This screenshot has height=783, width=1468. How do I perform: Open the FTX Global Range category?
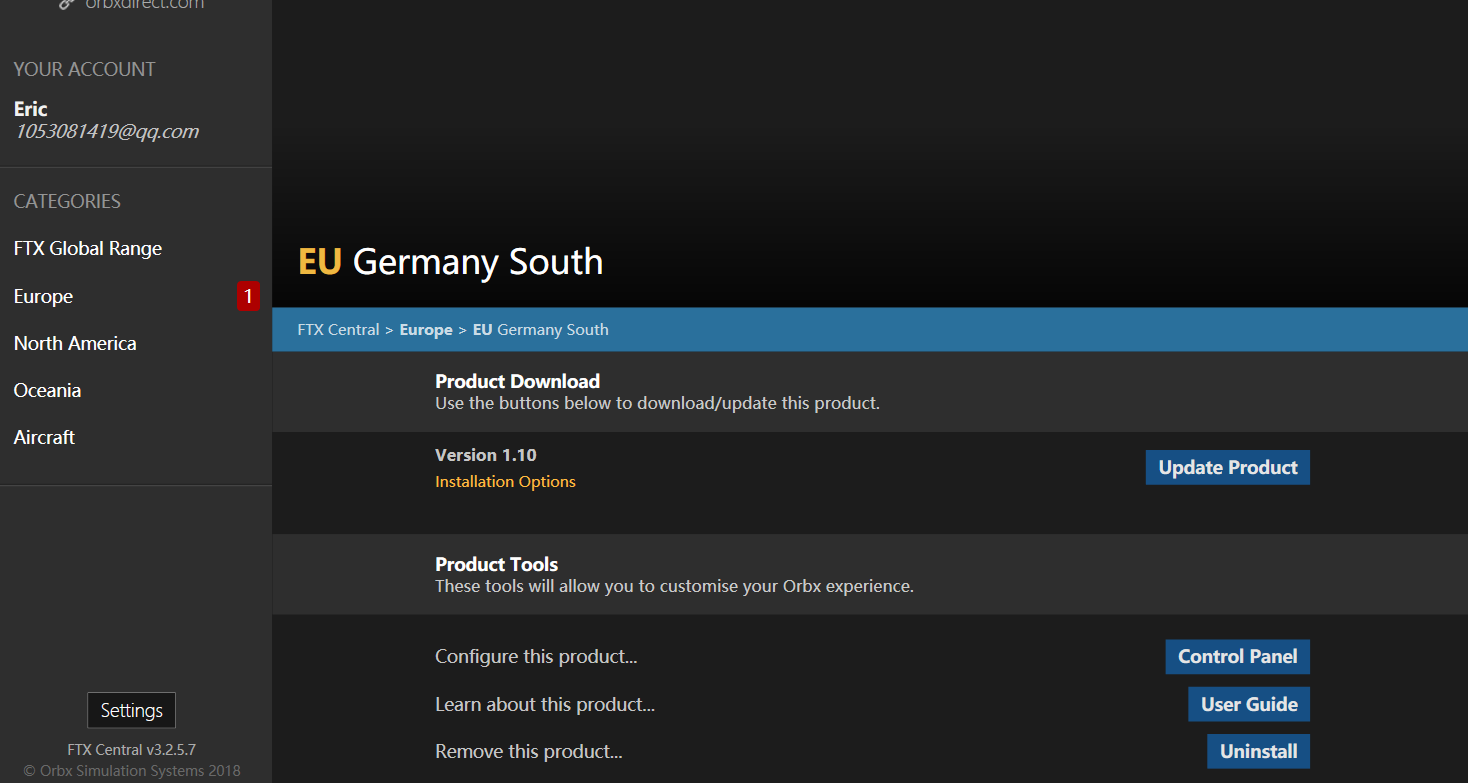(88, 248)
